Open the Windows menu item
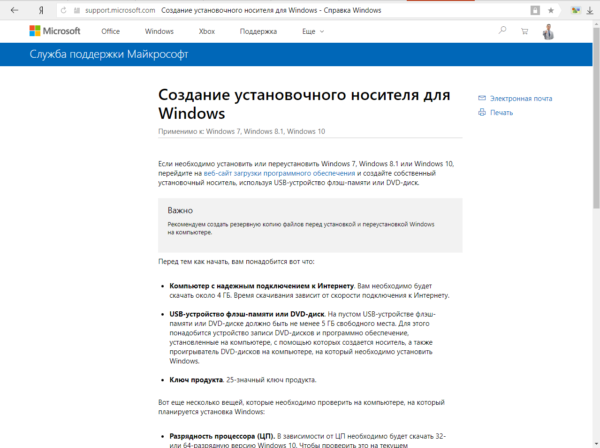Screen dimensions: 600x448 [159, 31]
